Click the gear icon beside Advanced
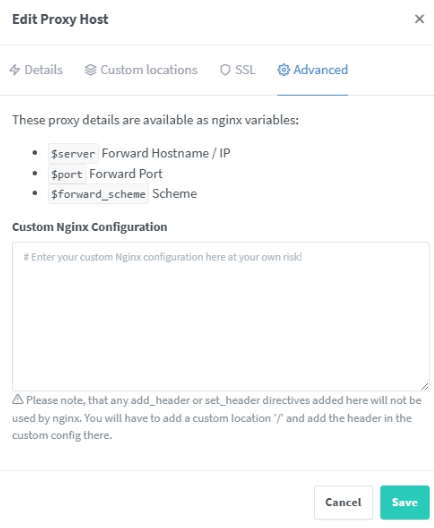This screenshot has width=434, height=528. (x=283, y=70)
